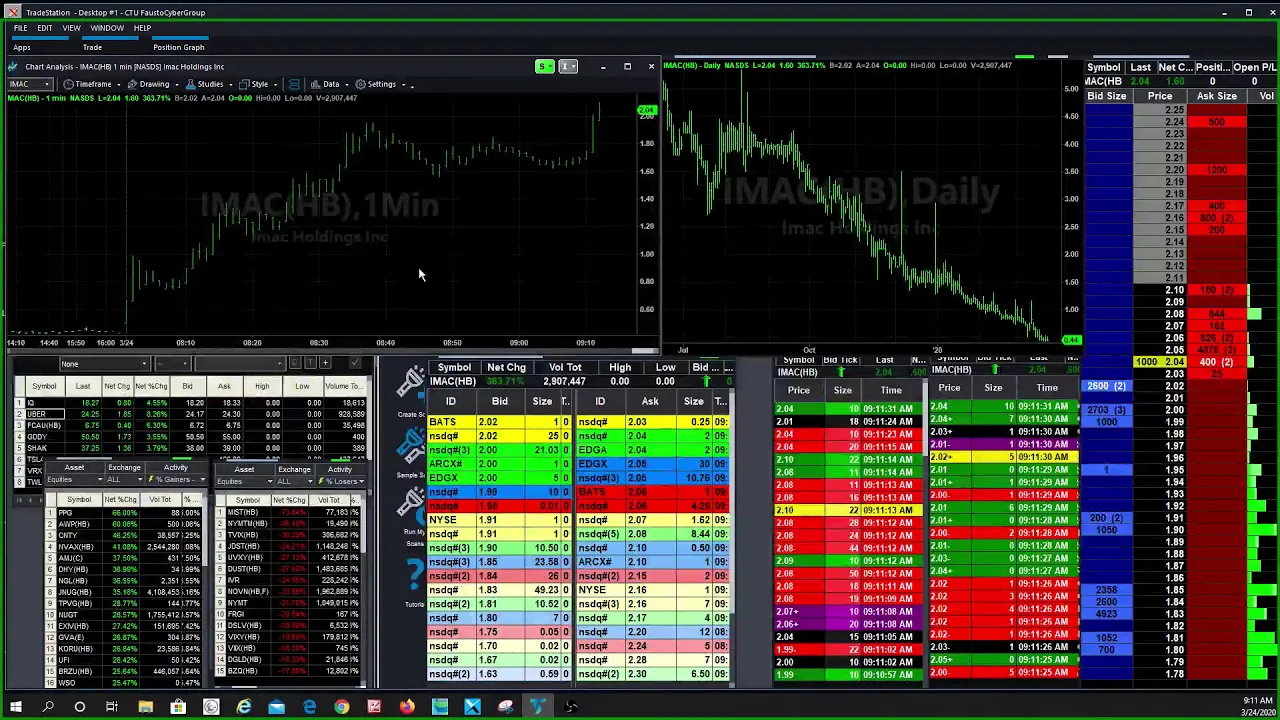Open the Trade button in top bar
Screen dimensions: 1280x720
coord(92,47)
